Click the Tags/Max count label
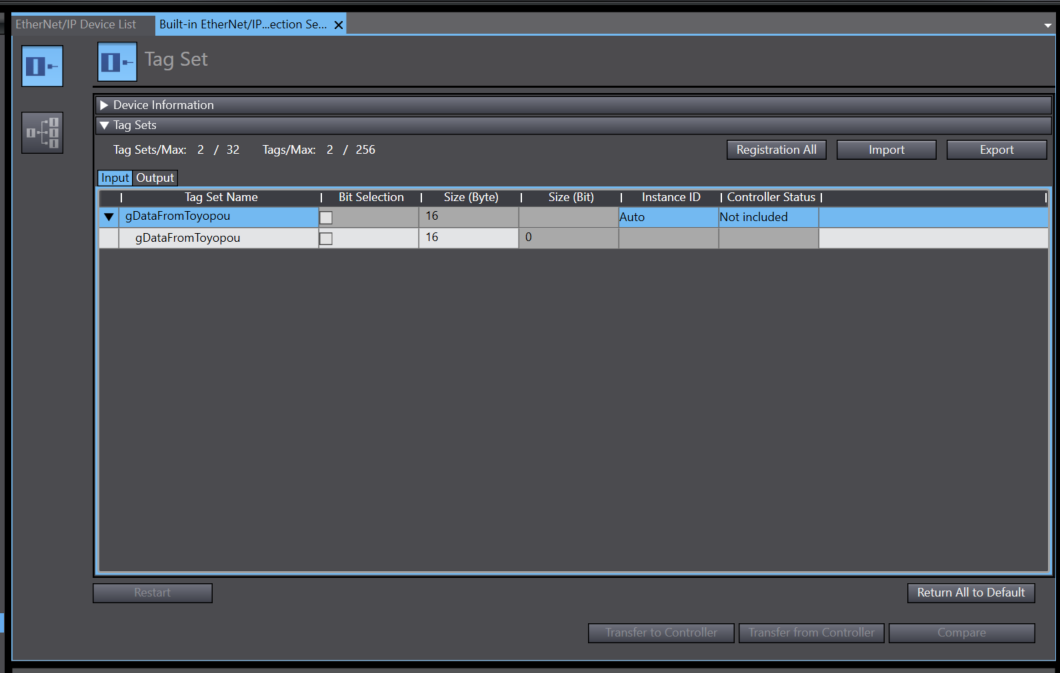Image resolution: width=1060 pixels, height=673 pixels. (x=319, y=150)
